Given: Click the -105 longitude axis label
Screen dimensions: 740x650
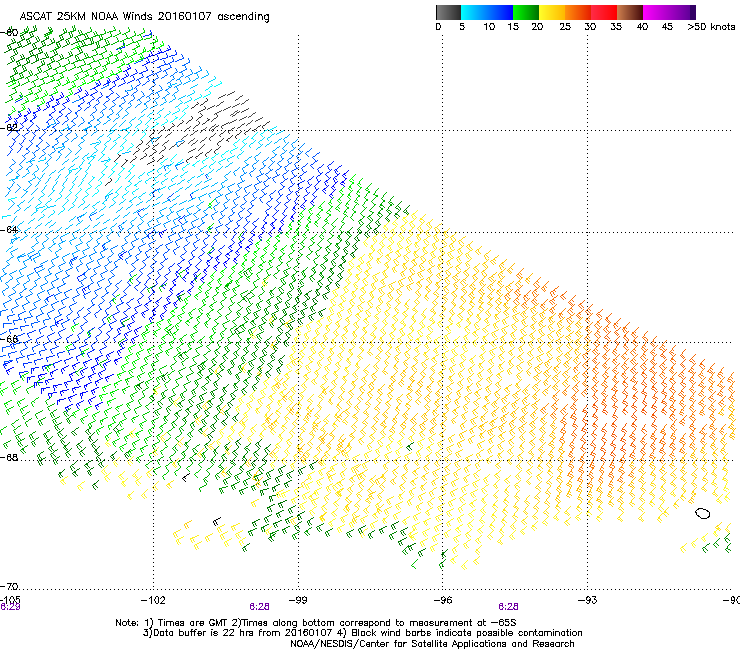Looking at the screenshot, I should pyautogui.click(x=10, y=600).
